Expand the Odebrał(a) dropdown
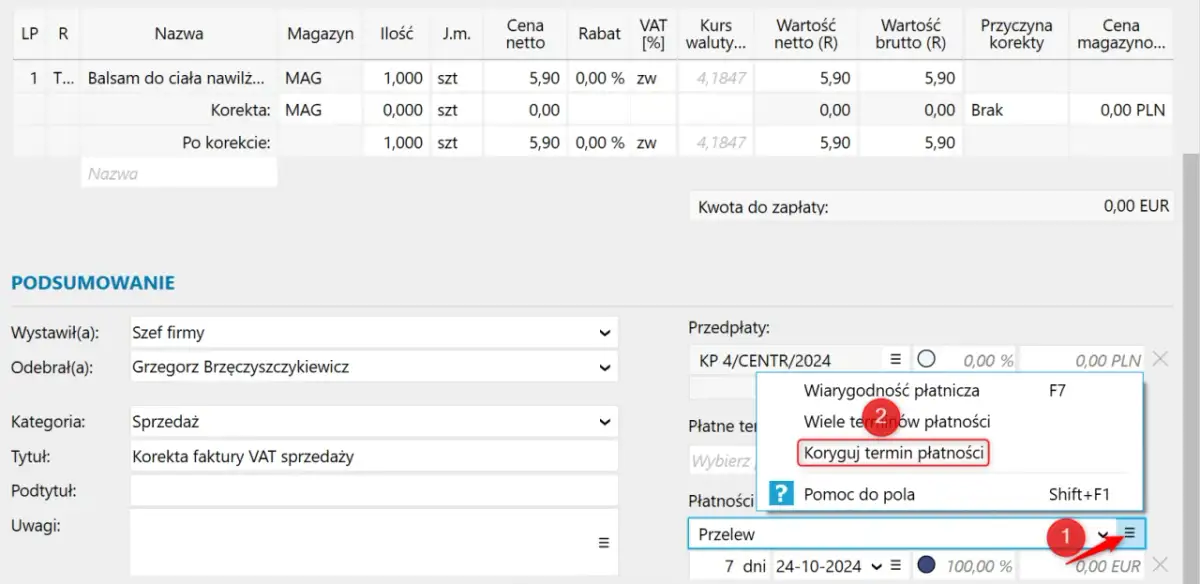Viewport: 1200px width, 584px height. point(604,367)
